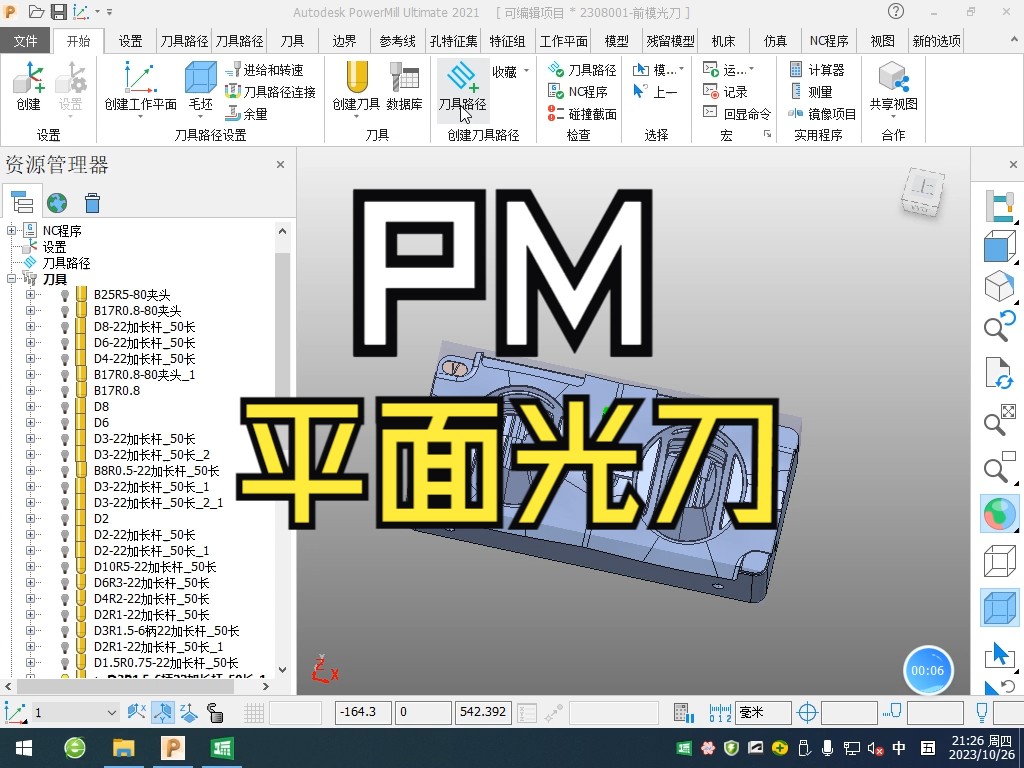Open the 模... select dropdown
The height and width of the screenshot is (768, 1024).
click(659, 70)
